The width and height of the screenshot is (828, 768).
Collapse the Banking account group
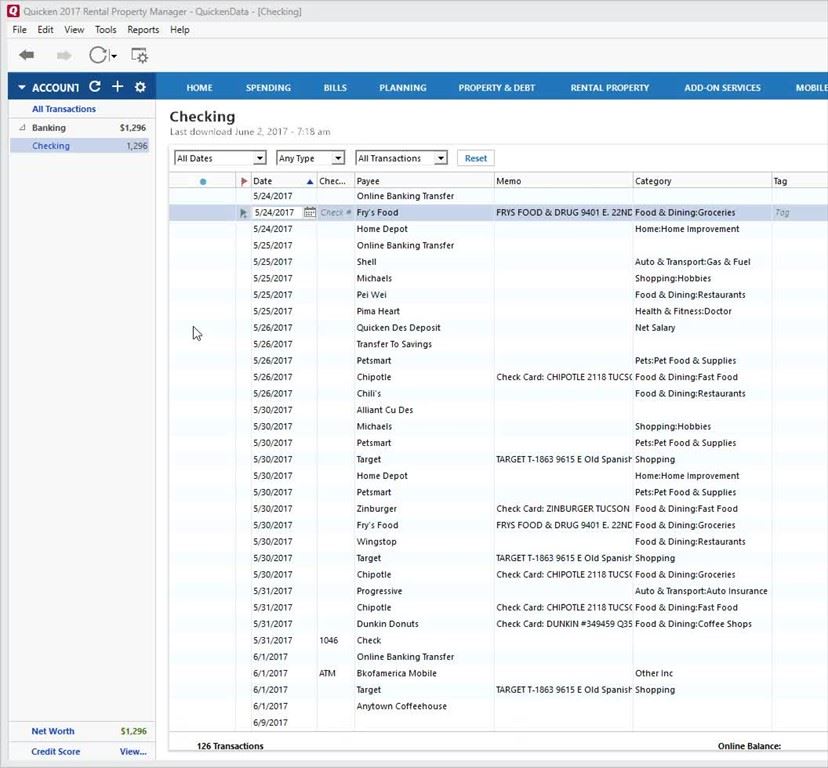click(22, 128)
